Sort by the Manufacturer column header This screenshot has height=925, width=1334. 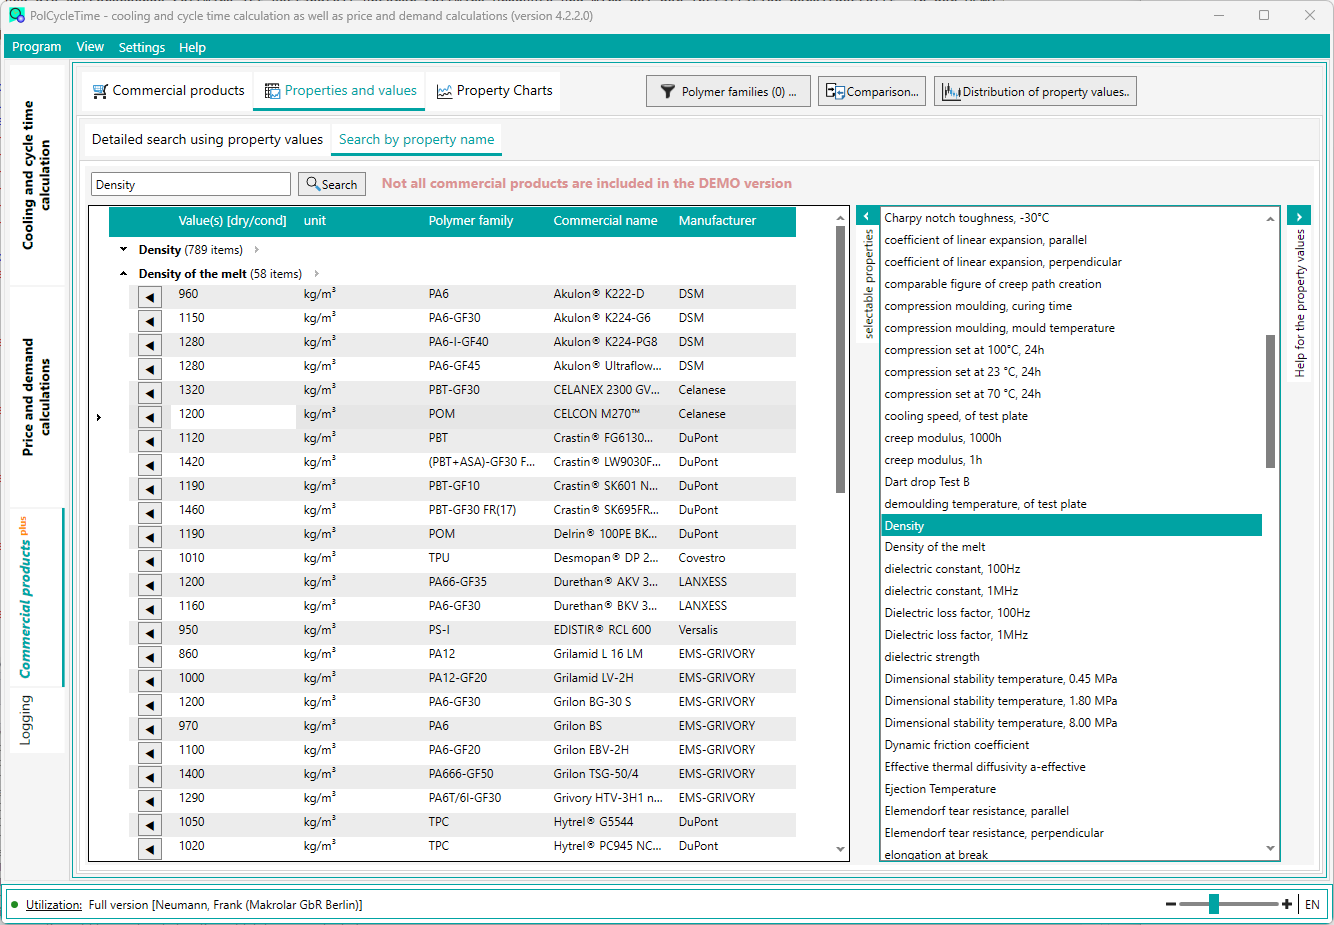pyautogui.click(x=717, y=221)
